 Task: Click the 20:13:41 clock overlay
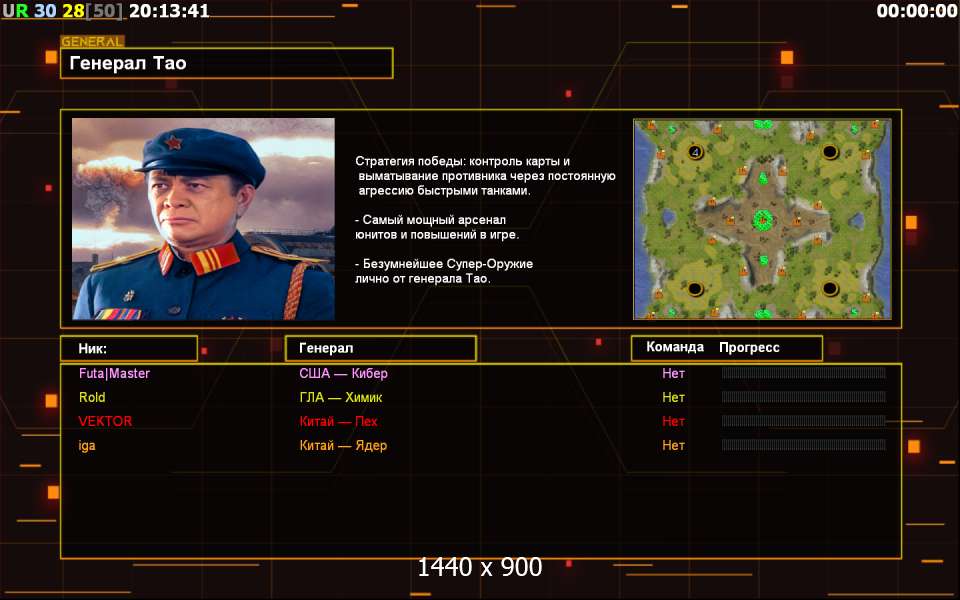(169, 10)
